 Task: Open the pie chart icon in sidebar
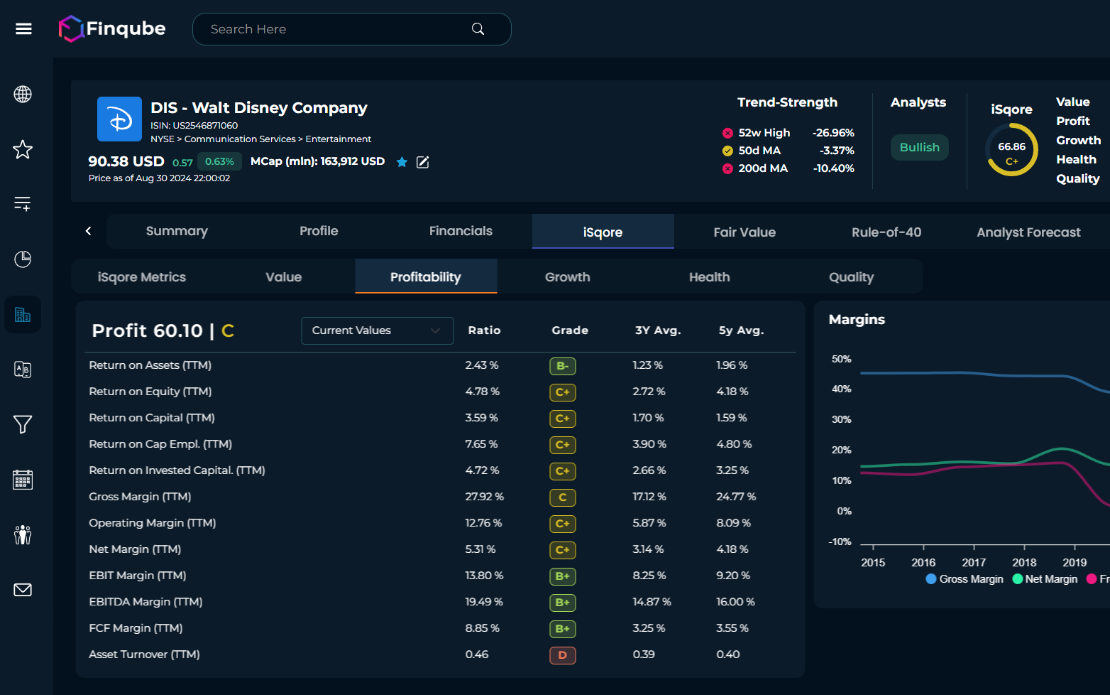tap(23, 259)
